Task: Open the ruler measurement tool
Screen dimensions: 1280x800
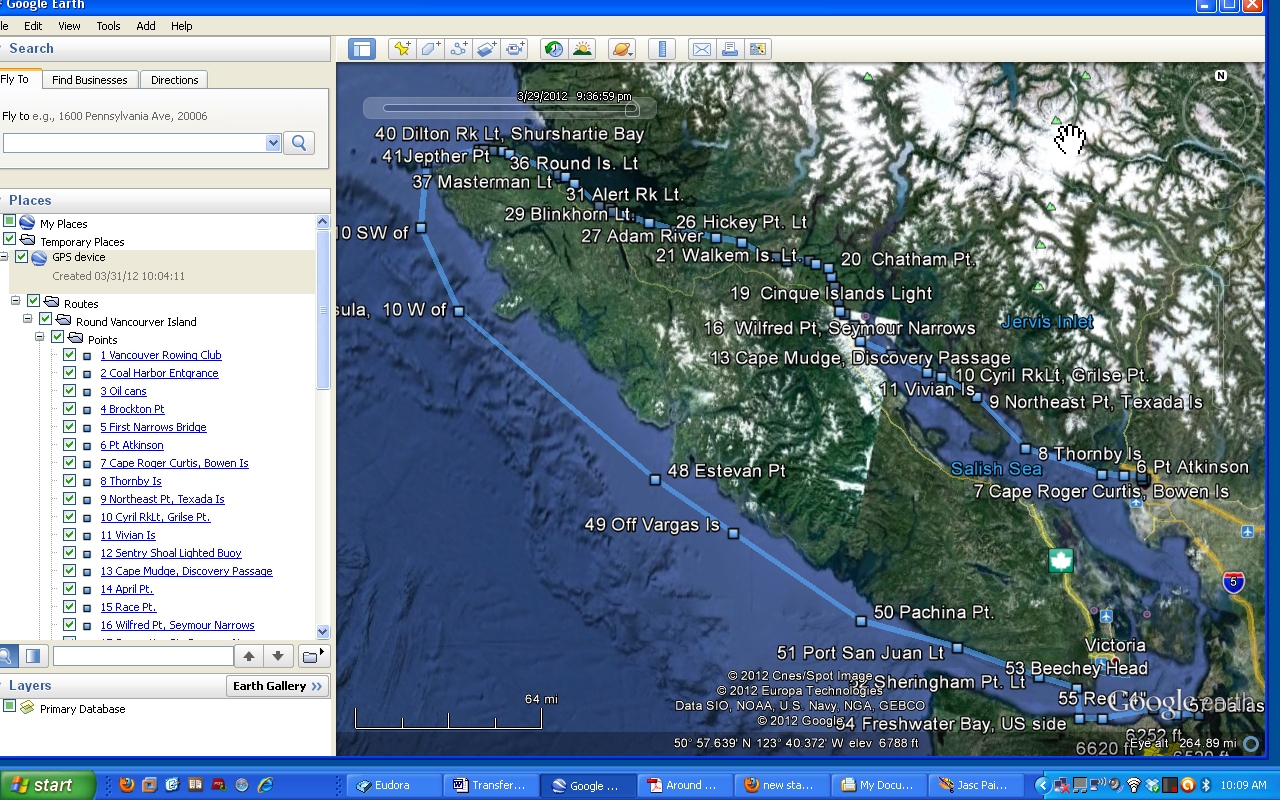Action: (x=662, y=49)
